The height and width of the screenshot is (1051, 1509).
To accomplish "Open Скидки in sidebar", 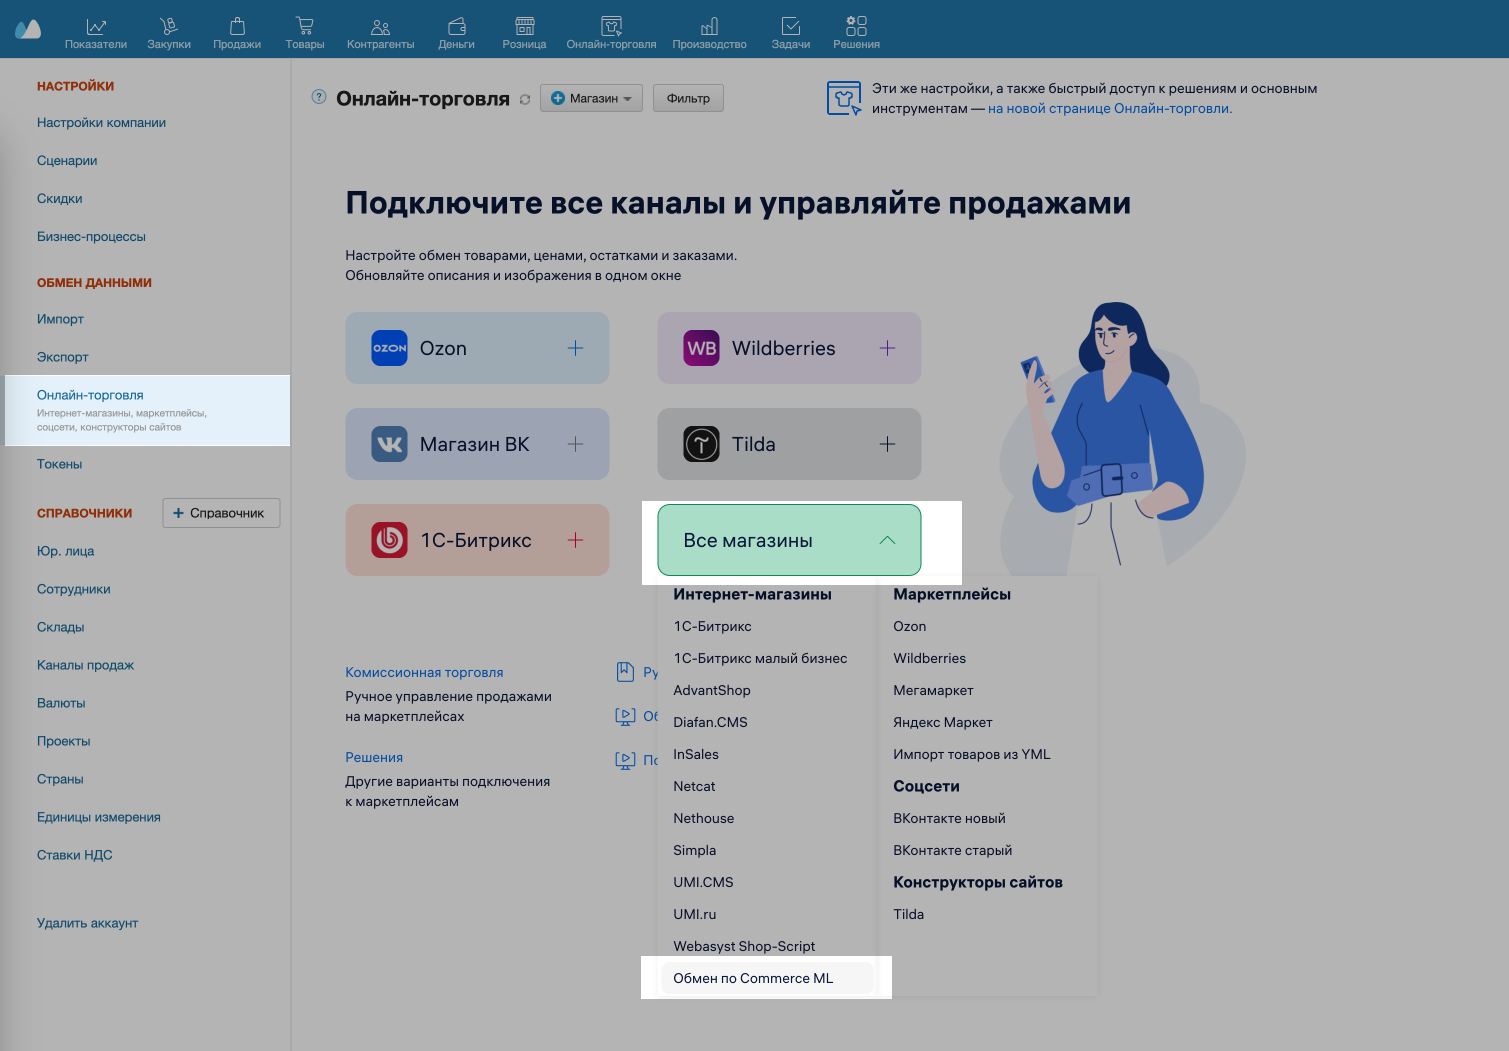I will pos(60,198).
